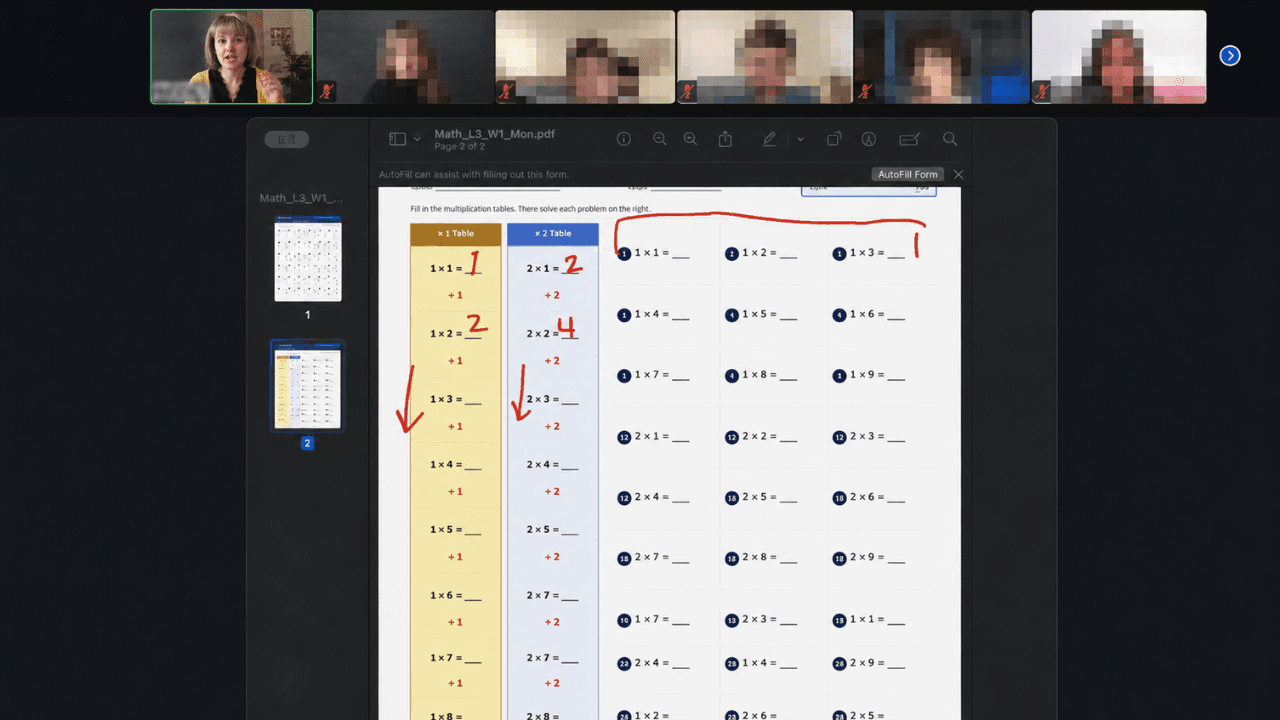Click the "× 1 Table" column header
The width and height of the screenshot is (1280, 720).
[x=456, y=234]
